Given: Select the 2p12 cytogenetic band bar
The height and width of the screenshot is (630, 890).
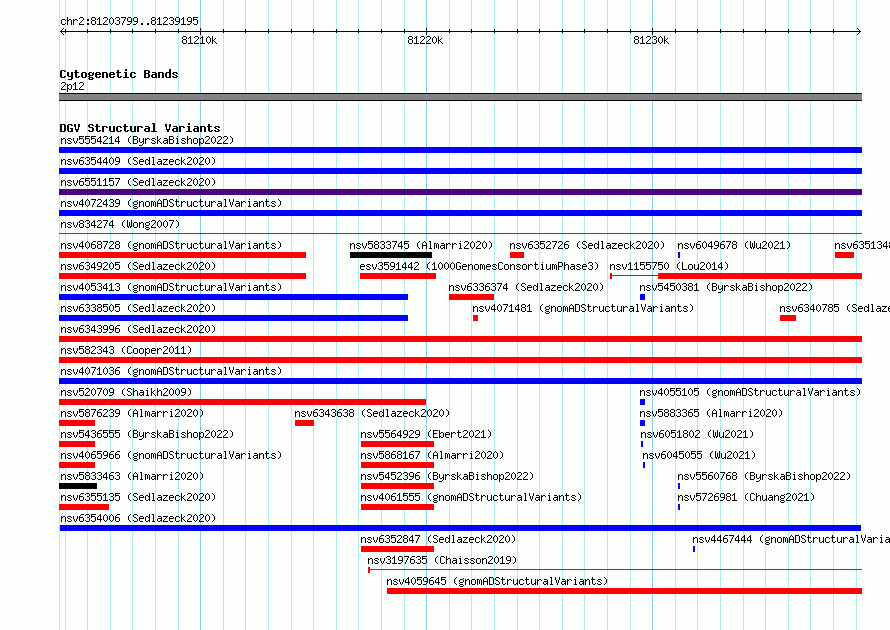Looking at the screenshot, I should click(x=460, y=97).
